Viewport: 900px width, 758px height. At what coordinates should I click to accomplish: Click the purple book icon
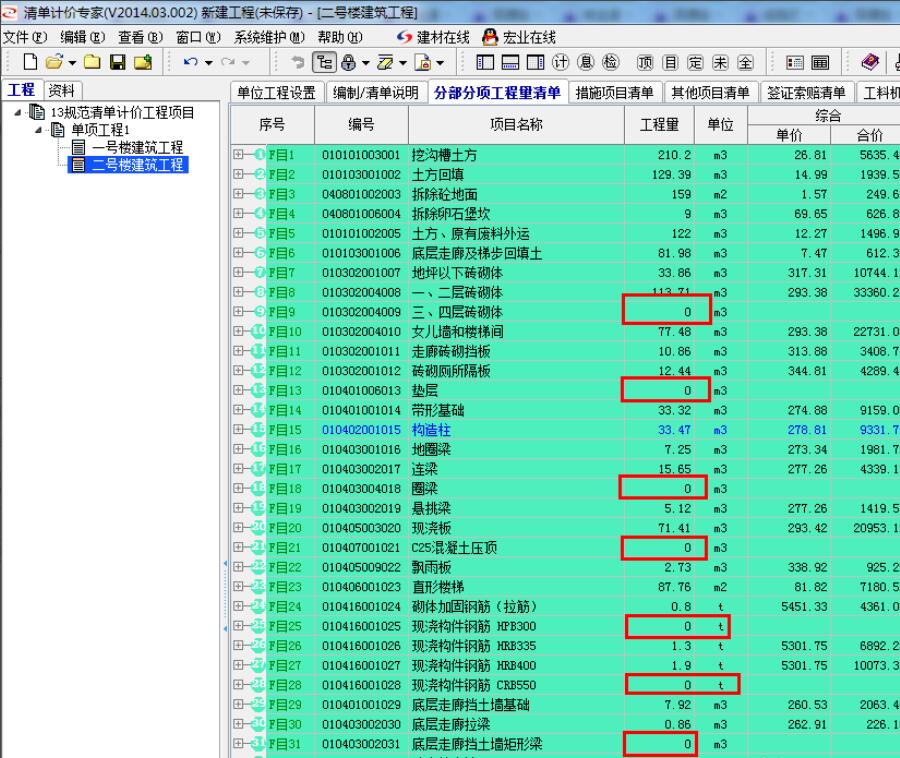tap(870, 62)
